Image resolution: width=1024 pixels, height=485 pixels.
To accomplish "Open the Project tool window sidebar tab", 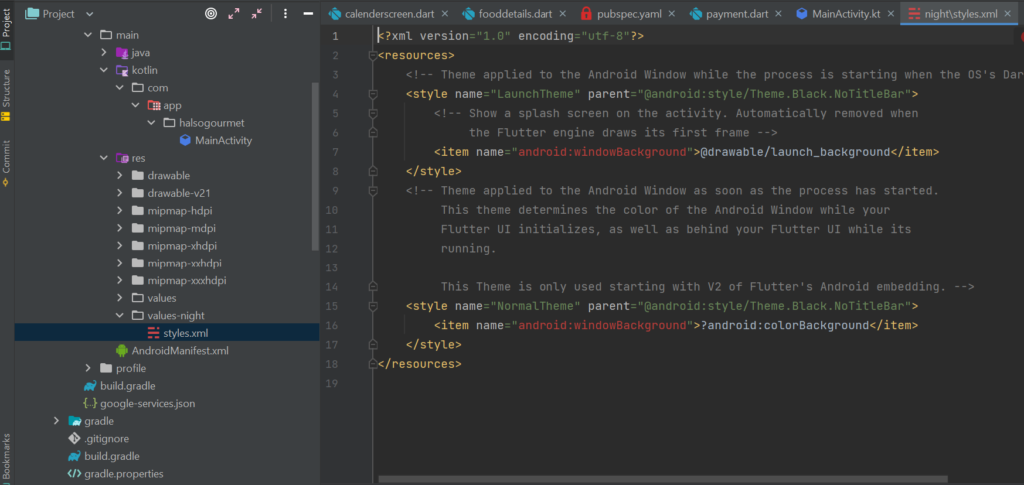I will tap(6, 28).
